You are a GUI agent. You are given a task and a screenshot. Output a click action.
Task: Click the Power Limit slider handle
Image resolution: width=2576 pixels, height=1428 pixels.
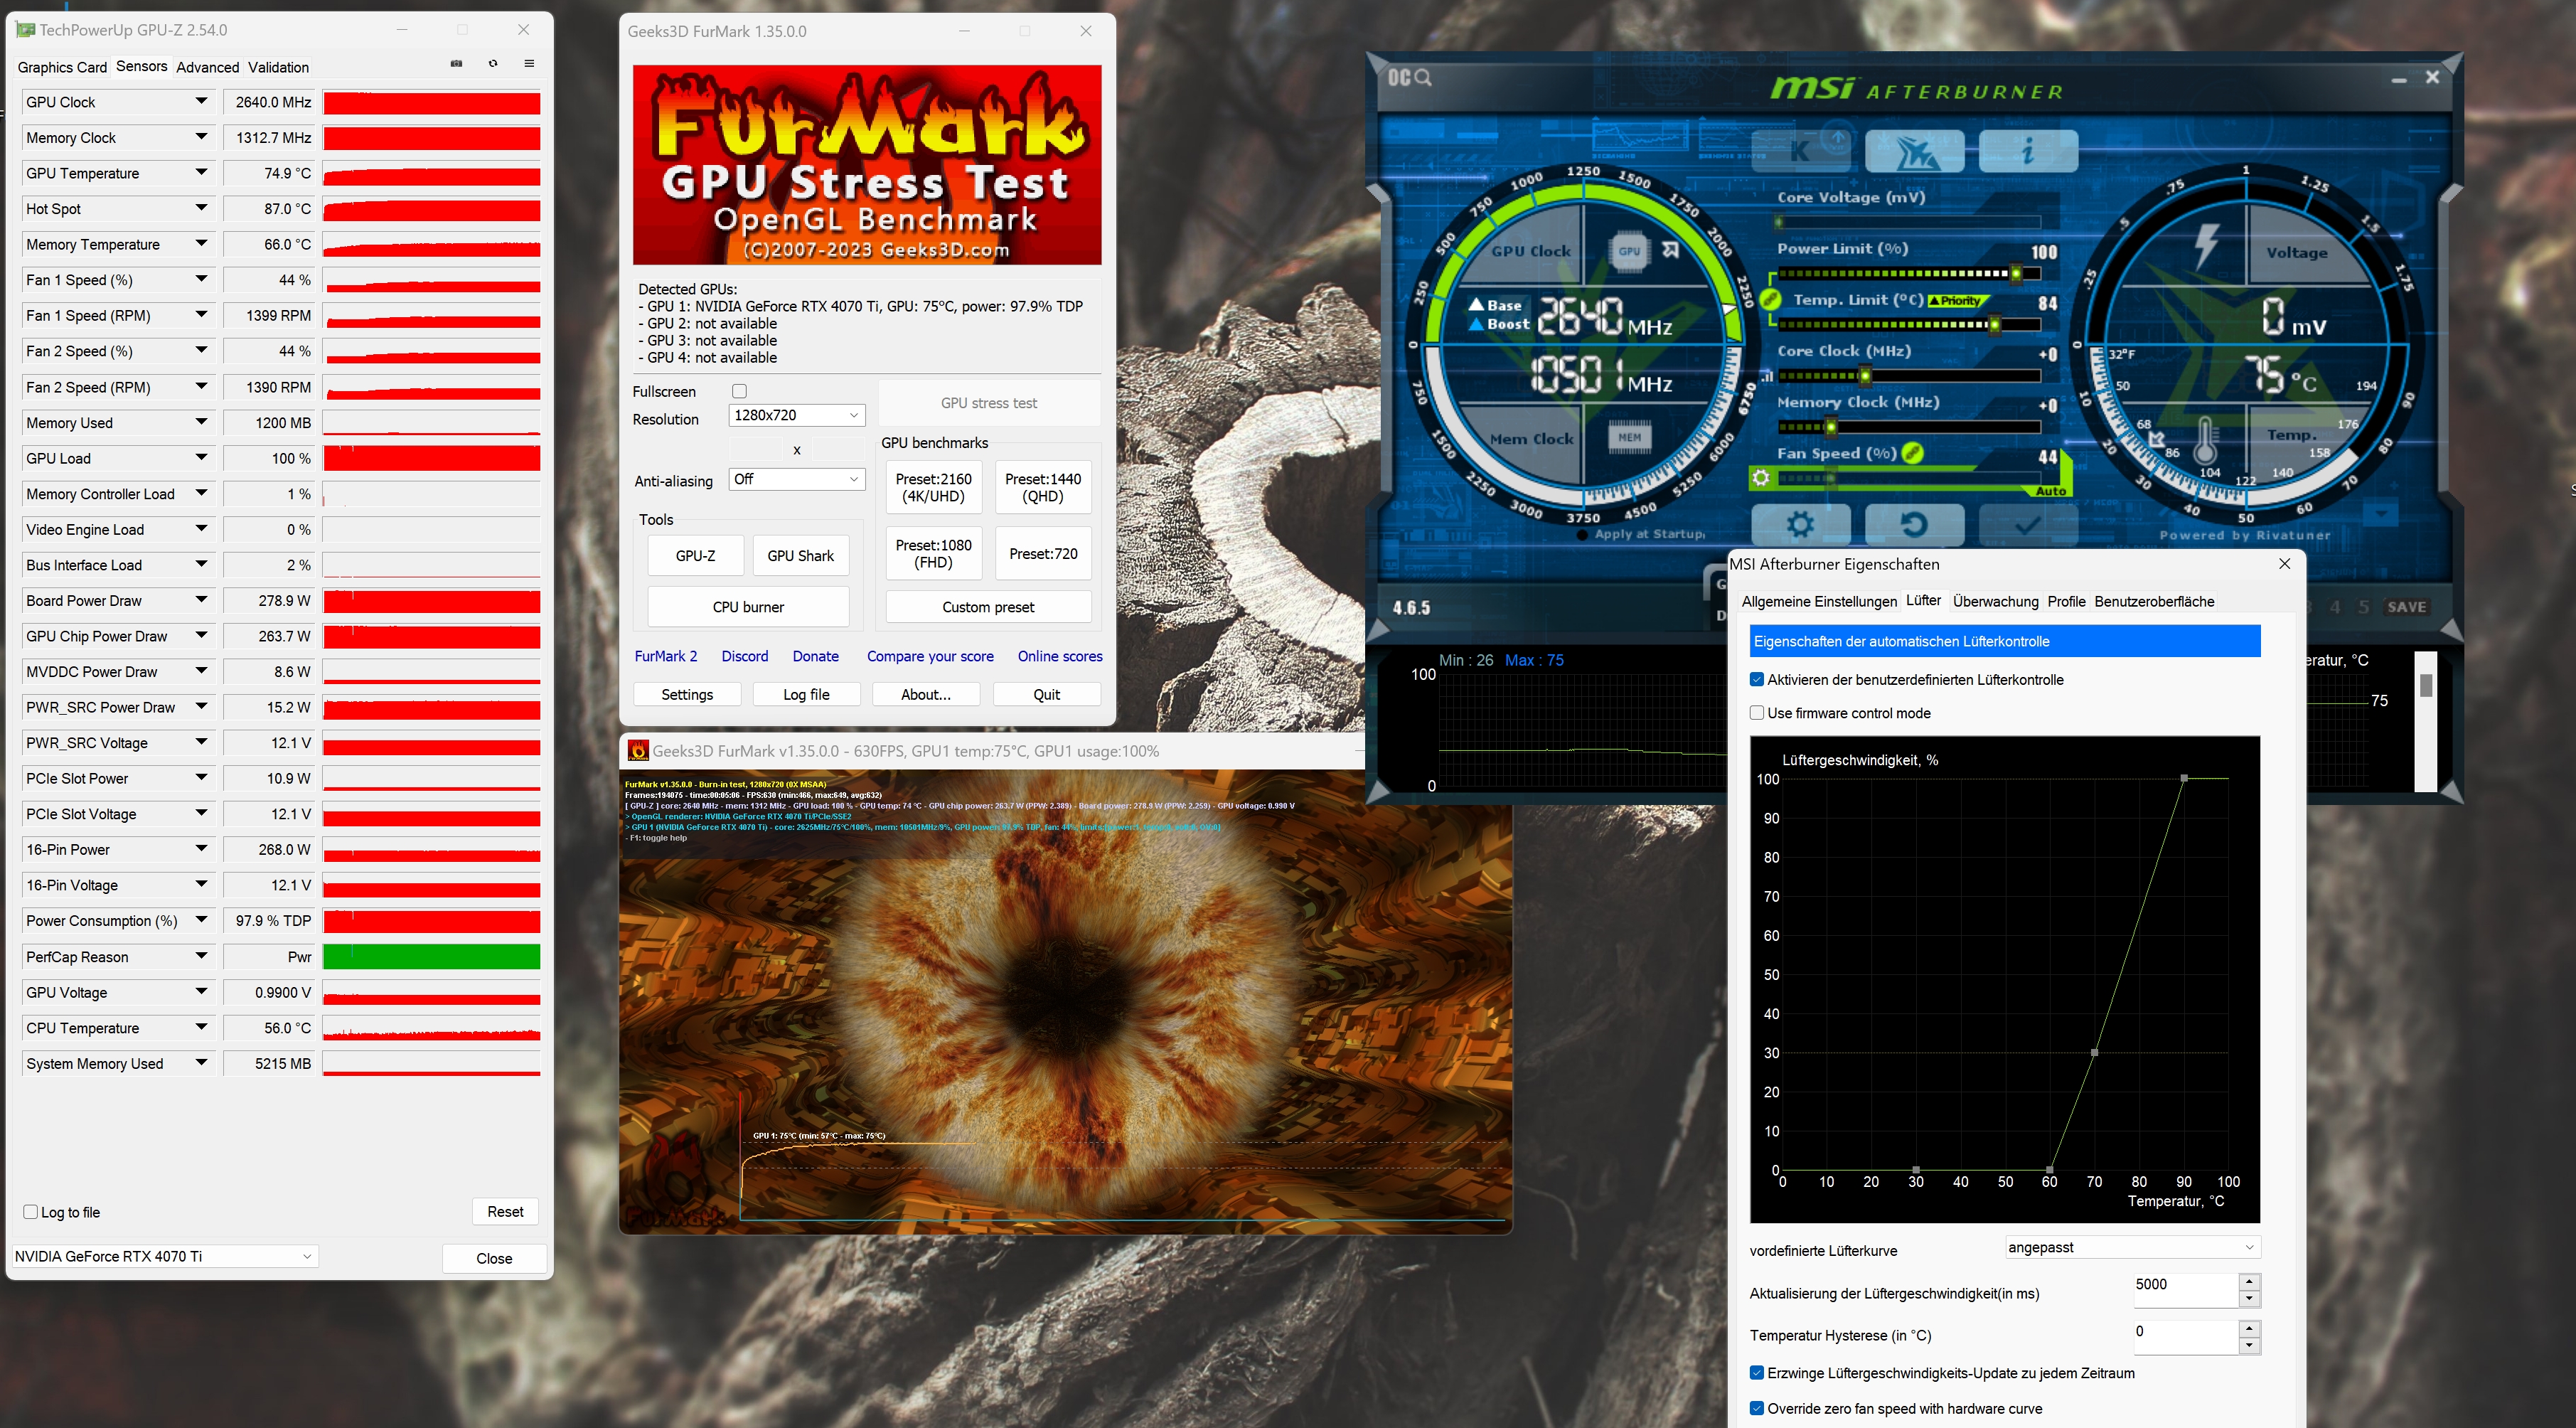(x=2016, y=273)
